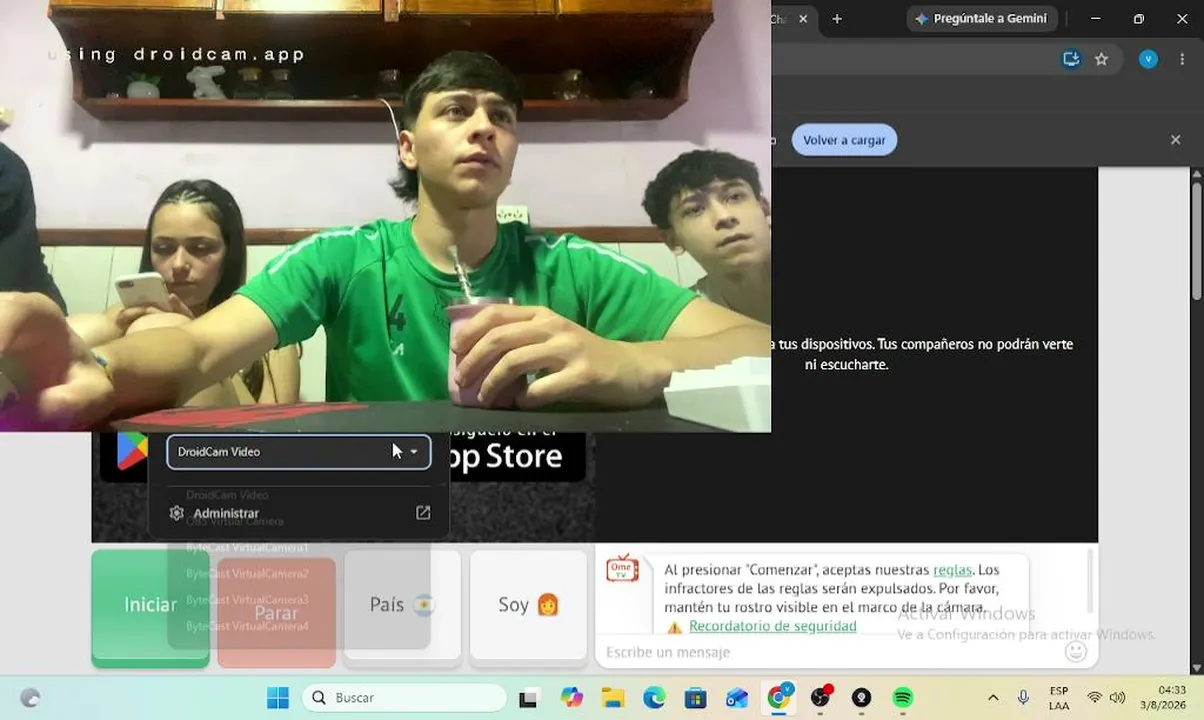This screenshot has height=720, width=1204.
Task: Click the green Iniciar button
Action: [150, 608]
